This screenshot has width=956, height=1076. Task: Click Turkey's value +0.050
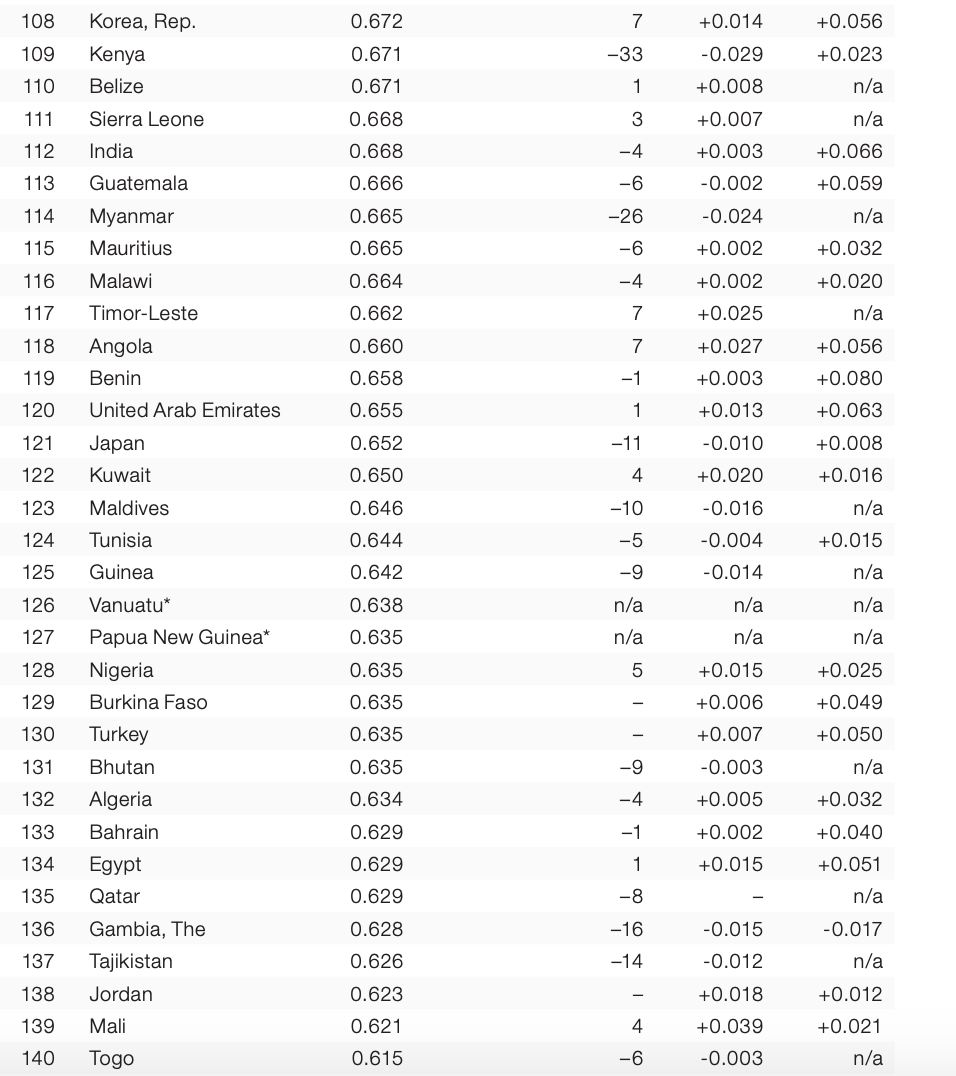pyautogui.click(x=849, y=734)
